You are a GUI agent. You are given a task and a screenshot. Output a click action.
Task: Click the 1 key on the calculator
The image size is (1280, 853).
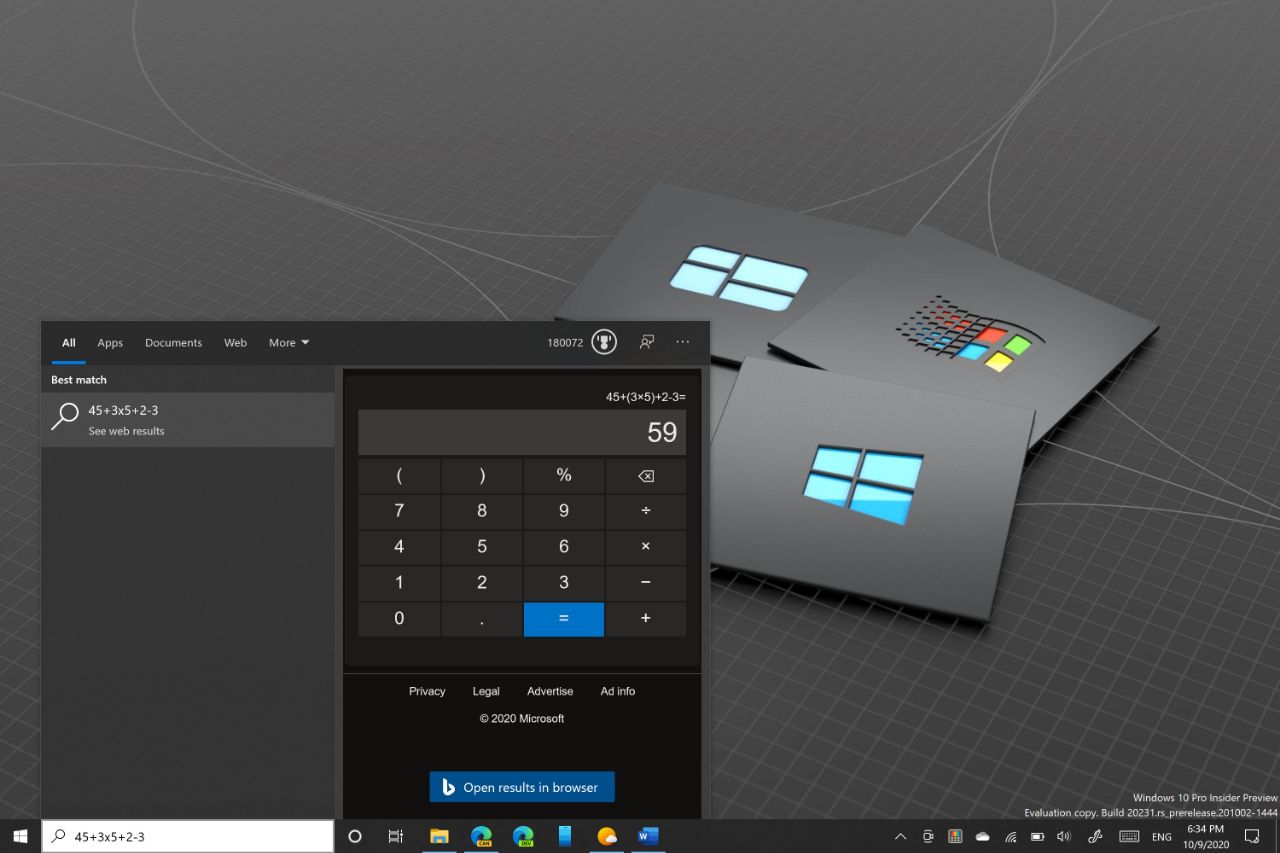pyautogui.click(x=399, y=583)
